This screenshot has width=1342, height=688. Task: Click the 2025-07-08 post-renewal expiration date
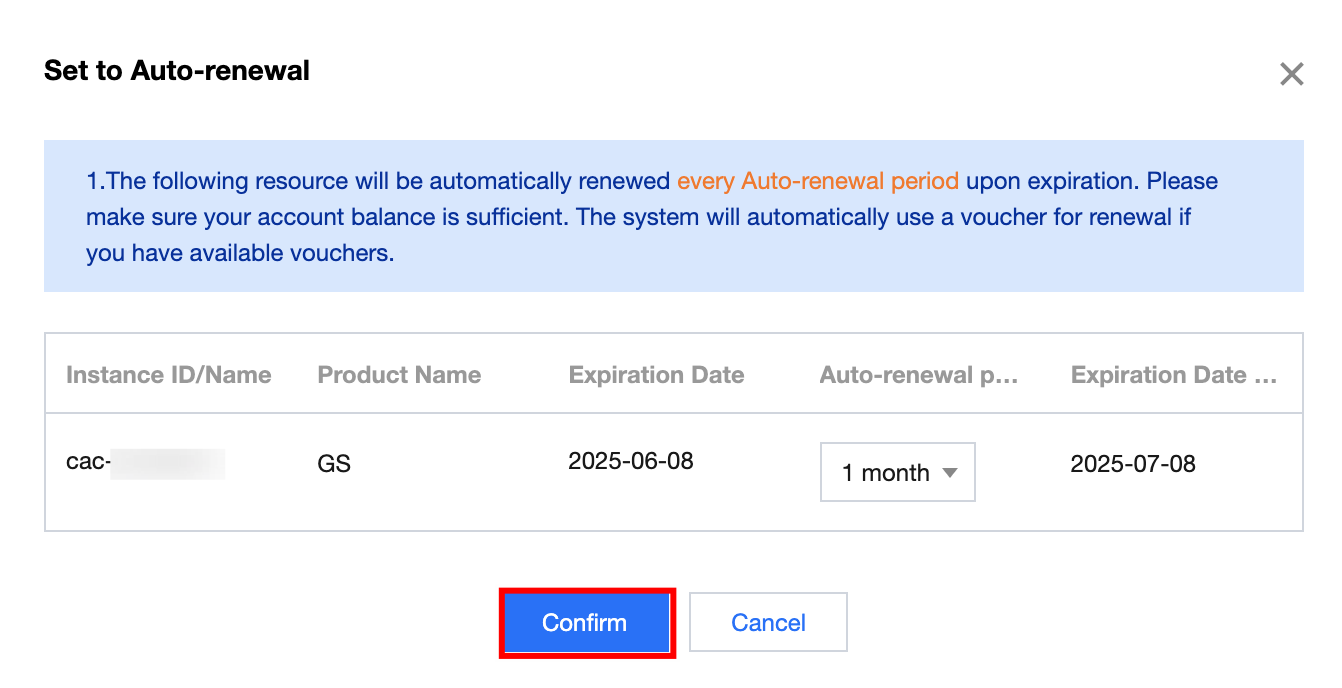pyautogui.click(x=1133, y=464)
